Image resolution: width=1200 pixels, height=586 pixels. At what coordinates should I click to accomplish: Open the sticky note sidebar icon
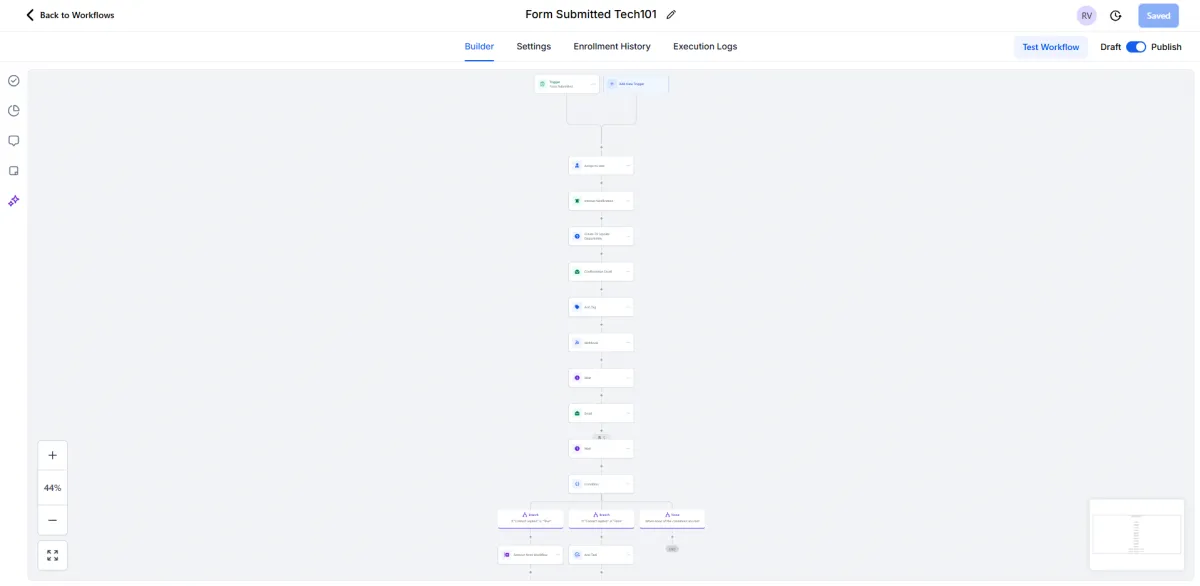[x=14, y=171]
